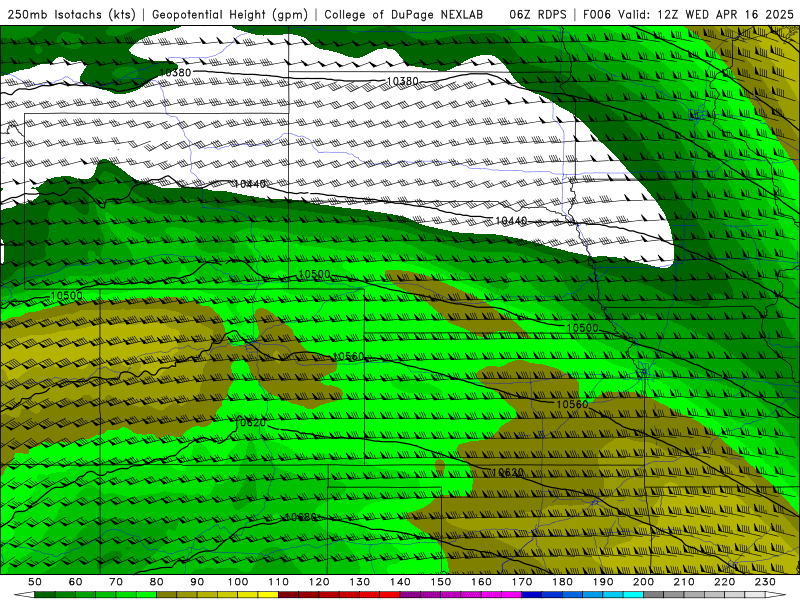Click the 160 value on the color scale
Image resolution: width=800 pixels, height=600 pixels.
click(x=481, y=582)
